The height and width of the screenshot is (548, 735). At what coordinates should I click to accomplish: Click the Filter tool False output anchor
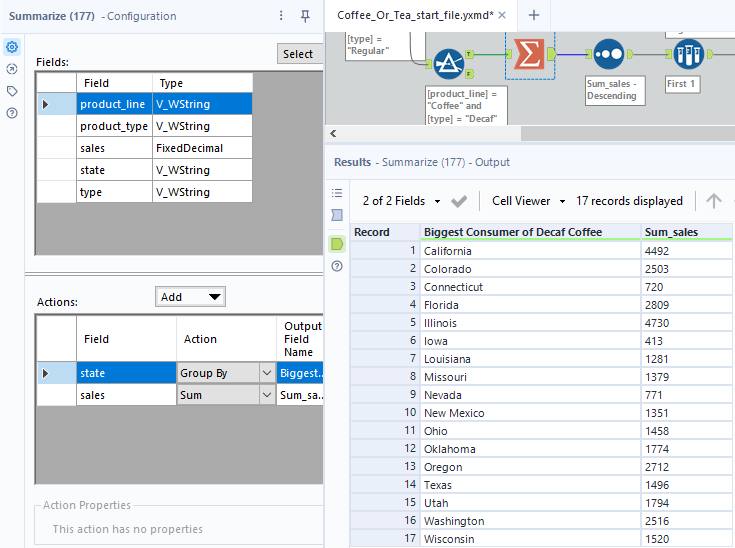469,74
